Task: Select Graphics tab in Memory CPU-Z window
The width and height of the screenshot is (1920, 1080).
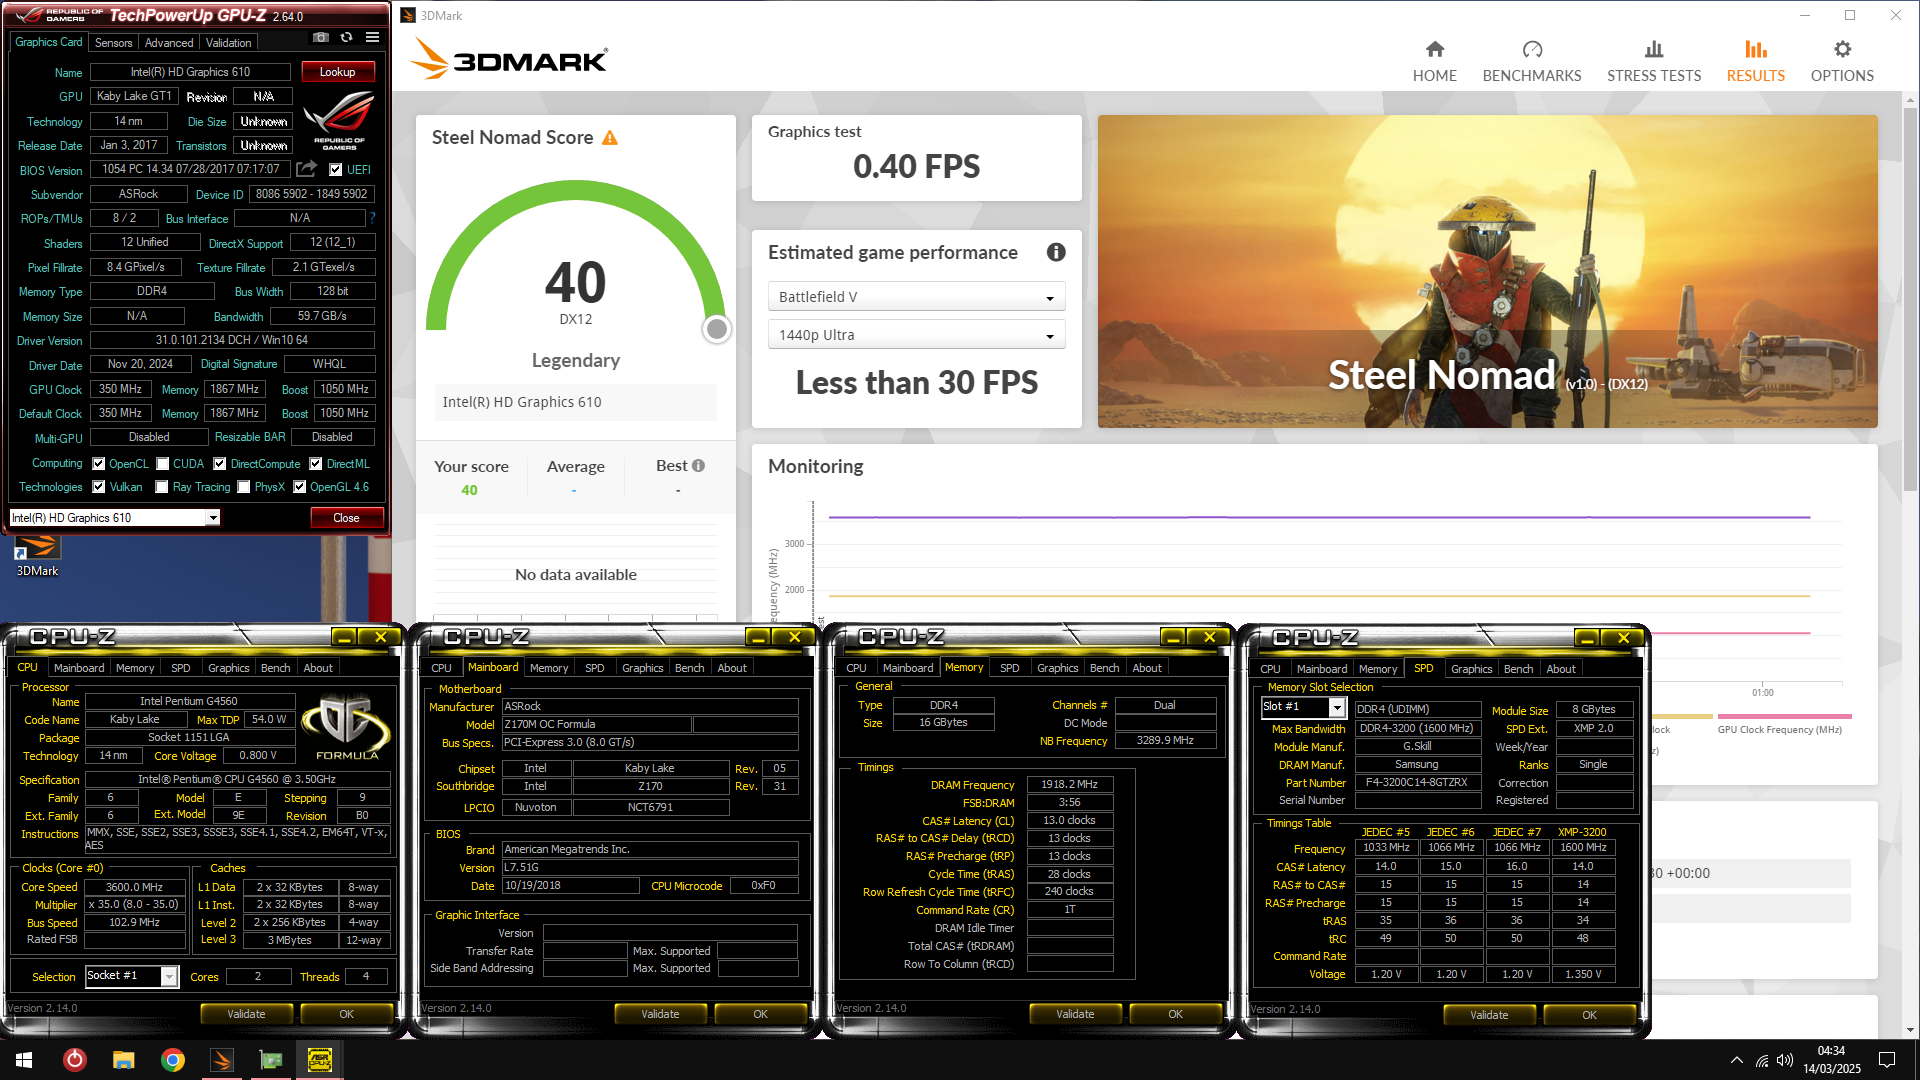Action: pos(1057,668)
